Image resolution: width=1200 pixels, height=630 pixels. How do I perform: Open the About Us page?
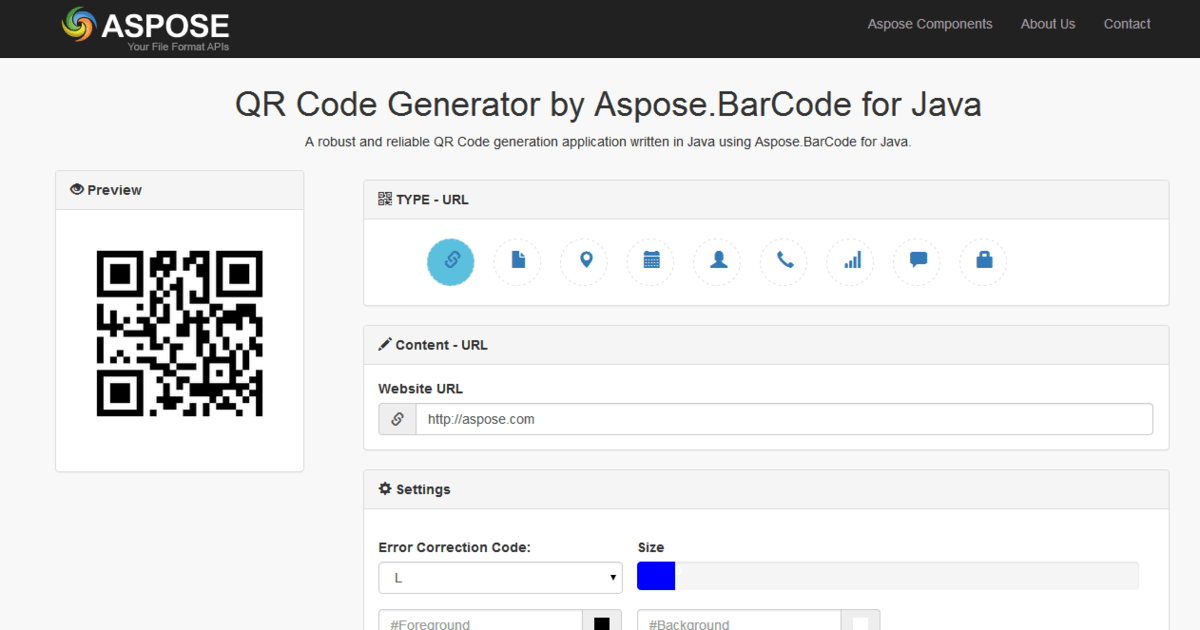coord(1048,23)
